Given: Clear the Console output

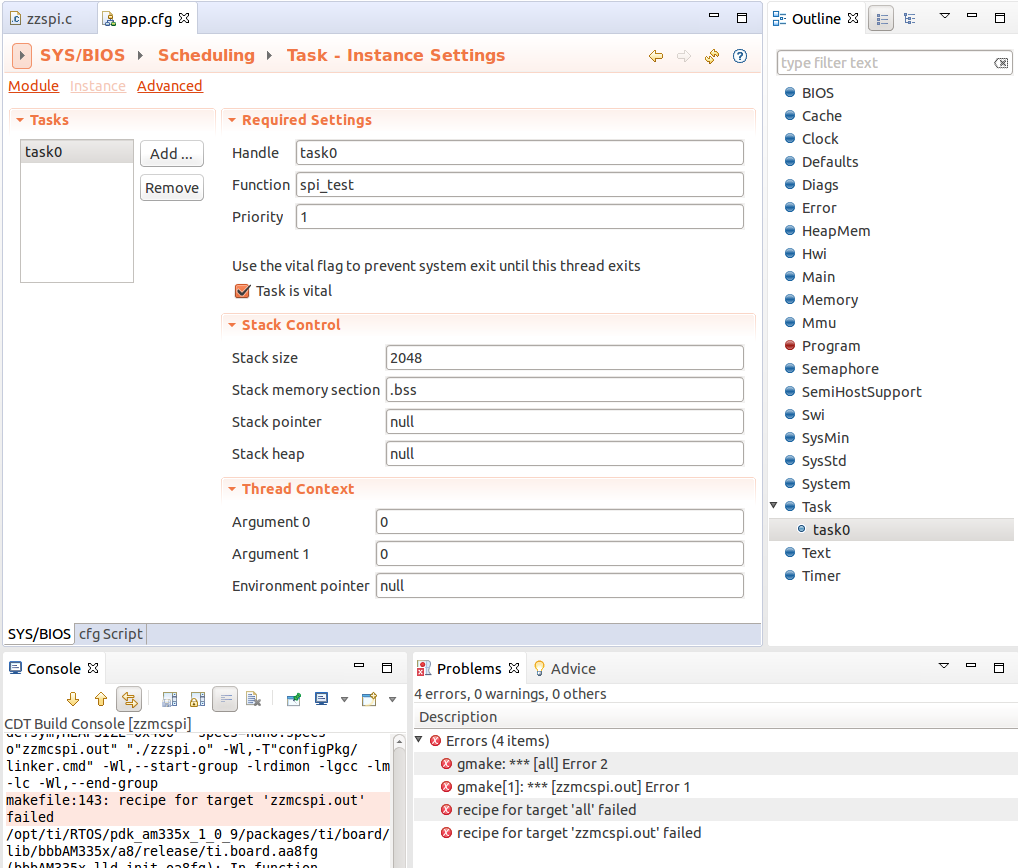Looking at the screenshot, I should click(253, 699).
